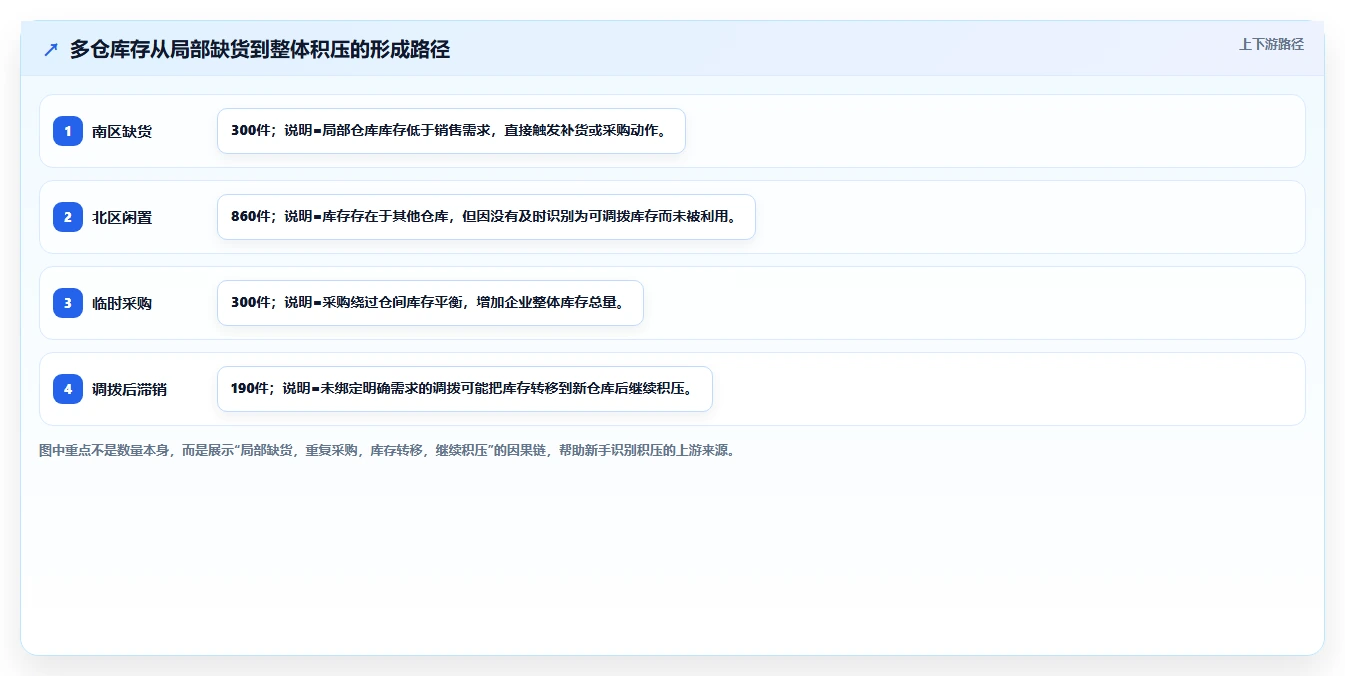This screenshot has width=1345, height=676.
Task: Click the trend arrow icon beside the title
Action: click(x=51, y=50)
